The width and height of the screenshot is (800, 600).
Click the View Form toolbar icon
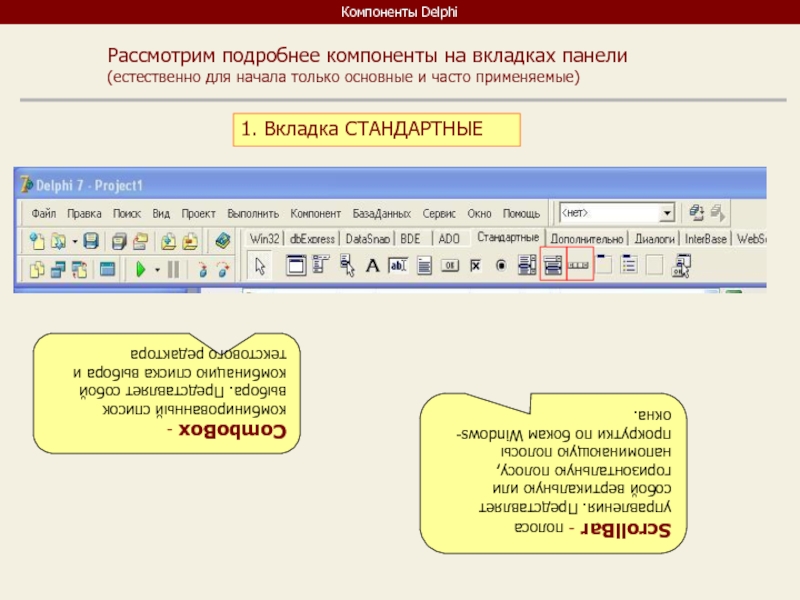(x=58, y=269)
